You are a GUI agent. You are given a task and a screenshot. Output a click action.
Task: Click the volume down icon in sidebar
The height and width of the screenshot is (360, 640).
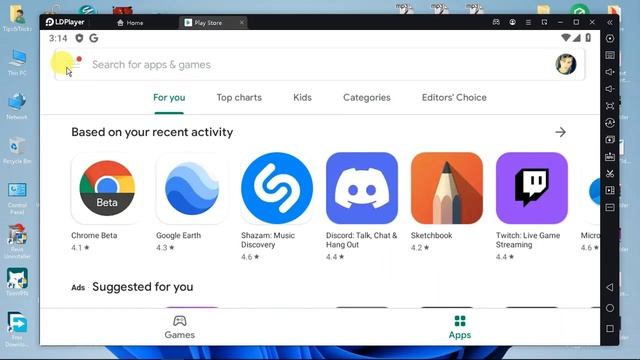click(610, 89)
